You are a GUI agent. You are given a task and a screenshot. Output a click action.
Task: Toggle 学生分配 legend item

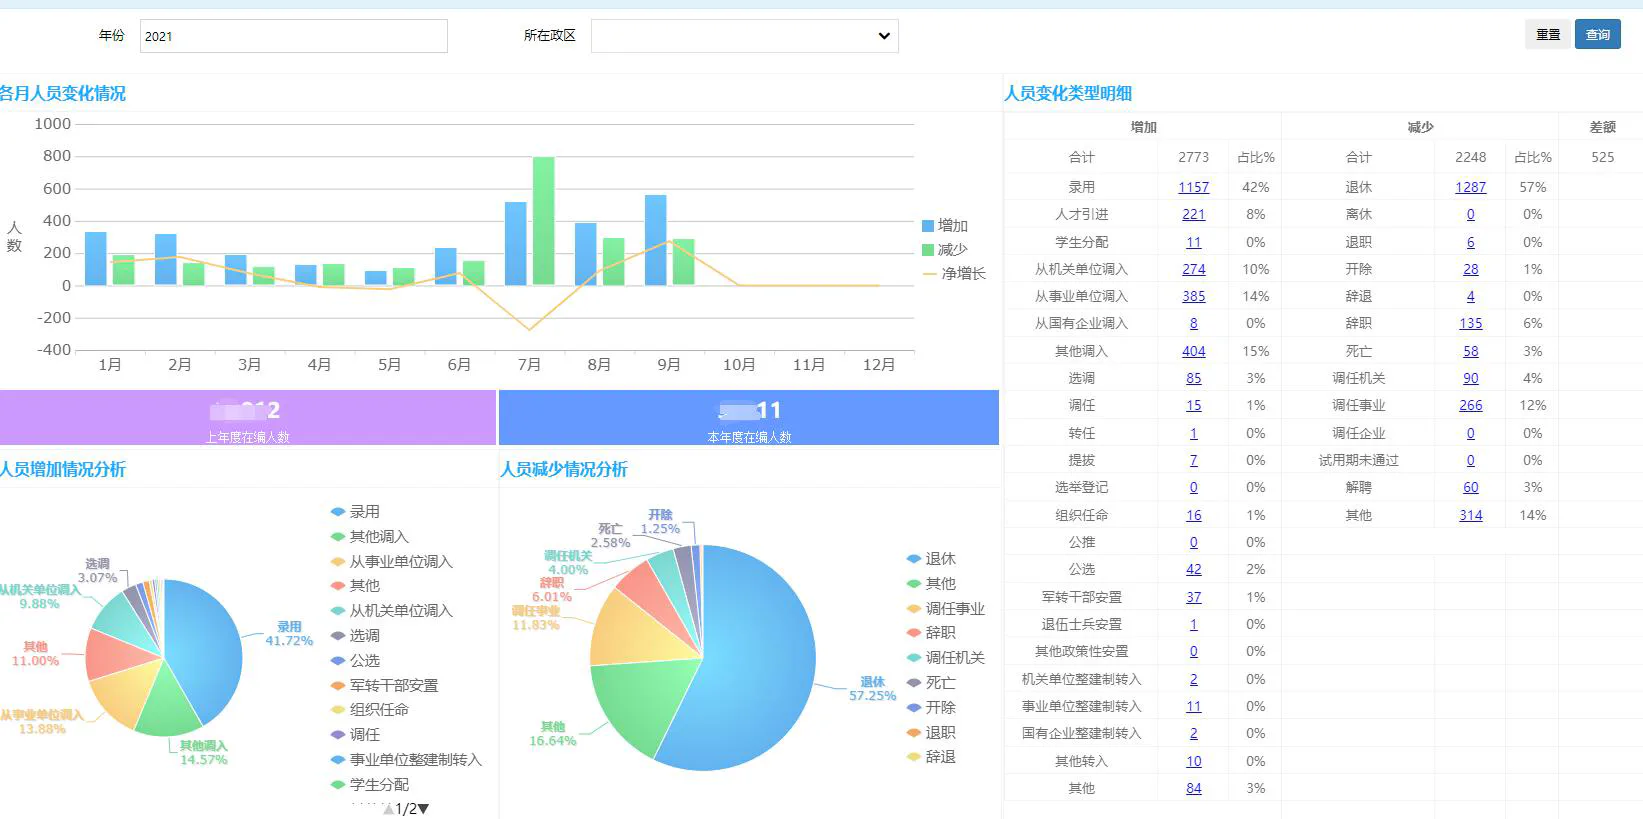tap(370, 784)
